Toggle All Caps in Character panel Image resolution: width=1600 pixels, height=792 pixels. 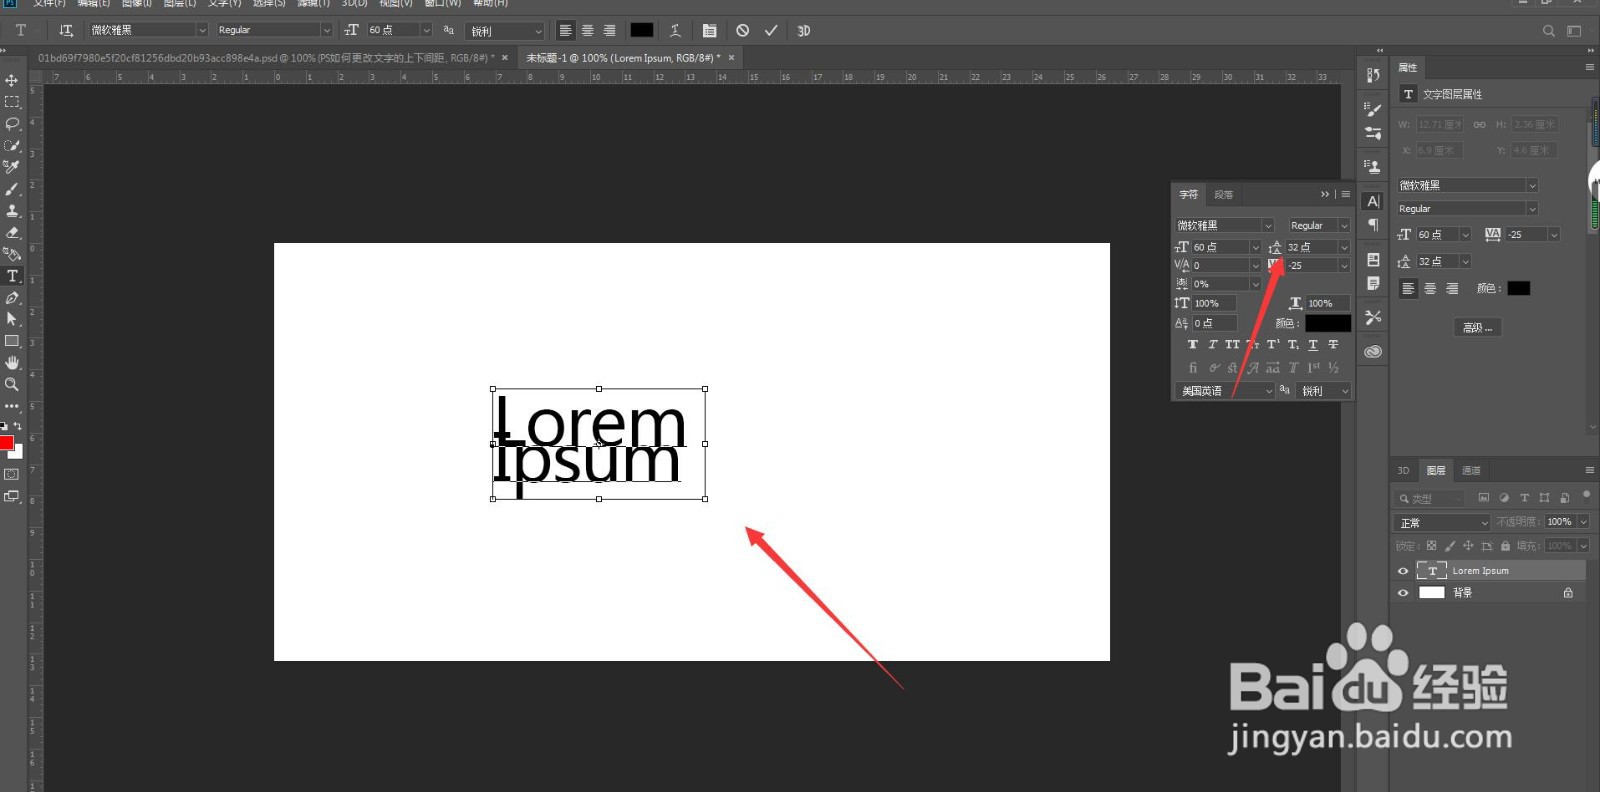pyautogui.click(x=1232, y=344)
